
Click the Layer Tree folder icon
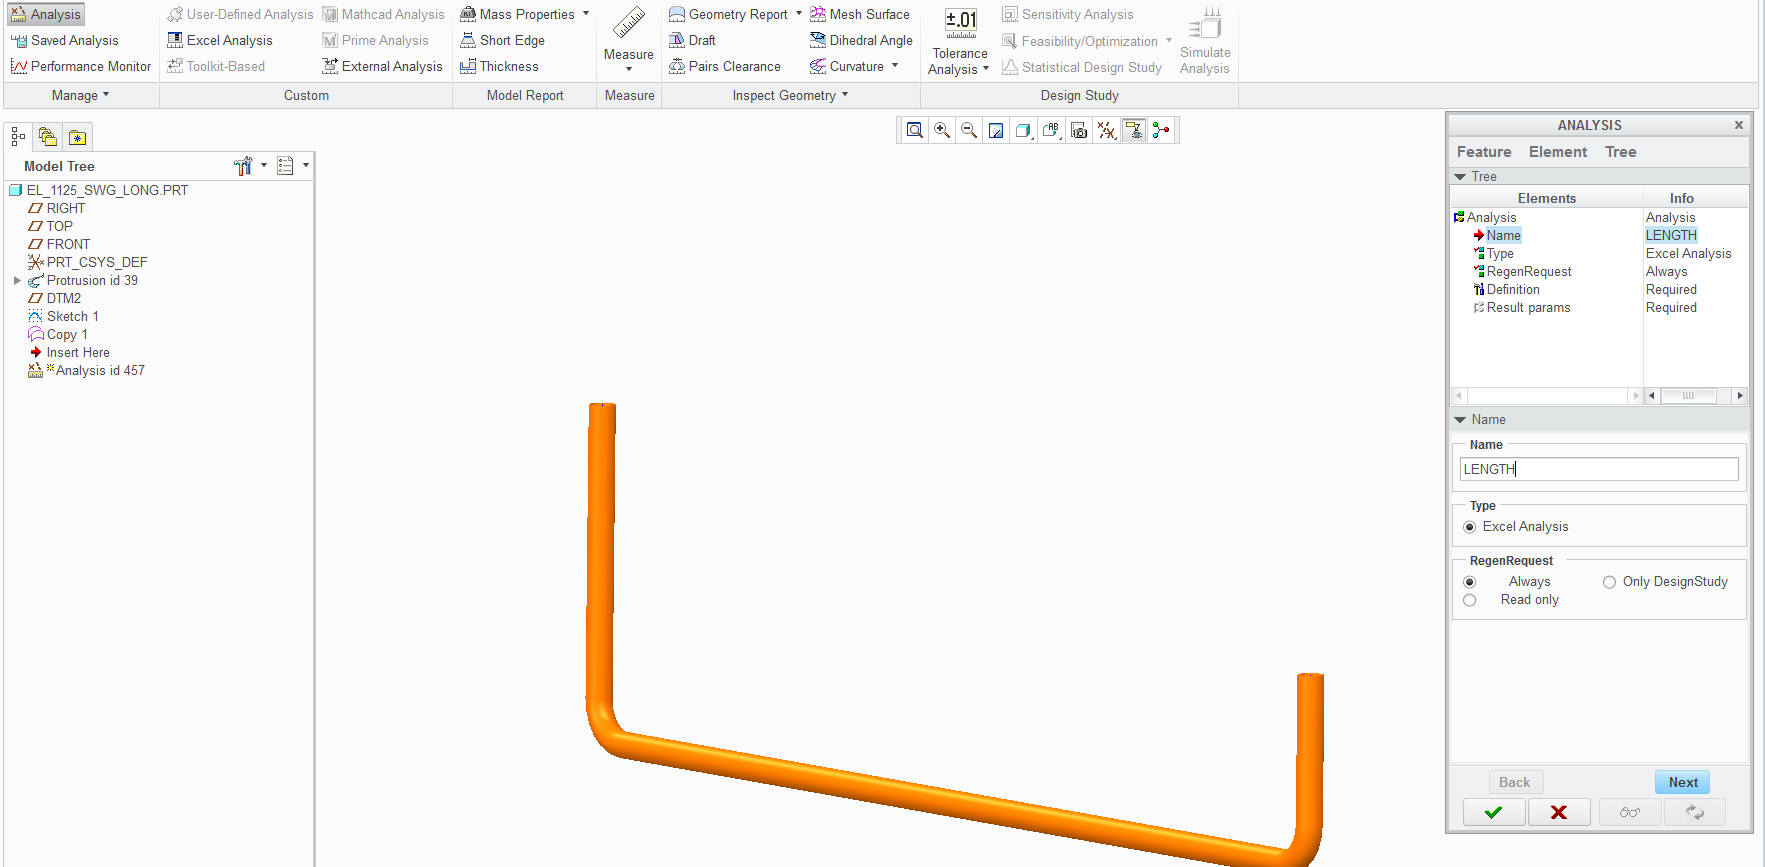(x=48, y=137)
